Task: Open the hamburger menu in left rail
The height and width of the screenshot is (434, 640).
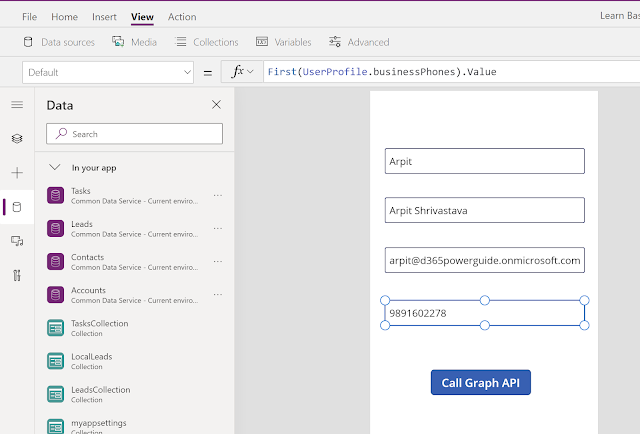Action: click(17, 105)
